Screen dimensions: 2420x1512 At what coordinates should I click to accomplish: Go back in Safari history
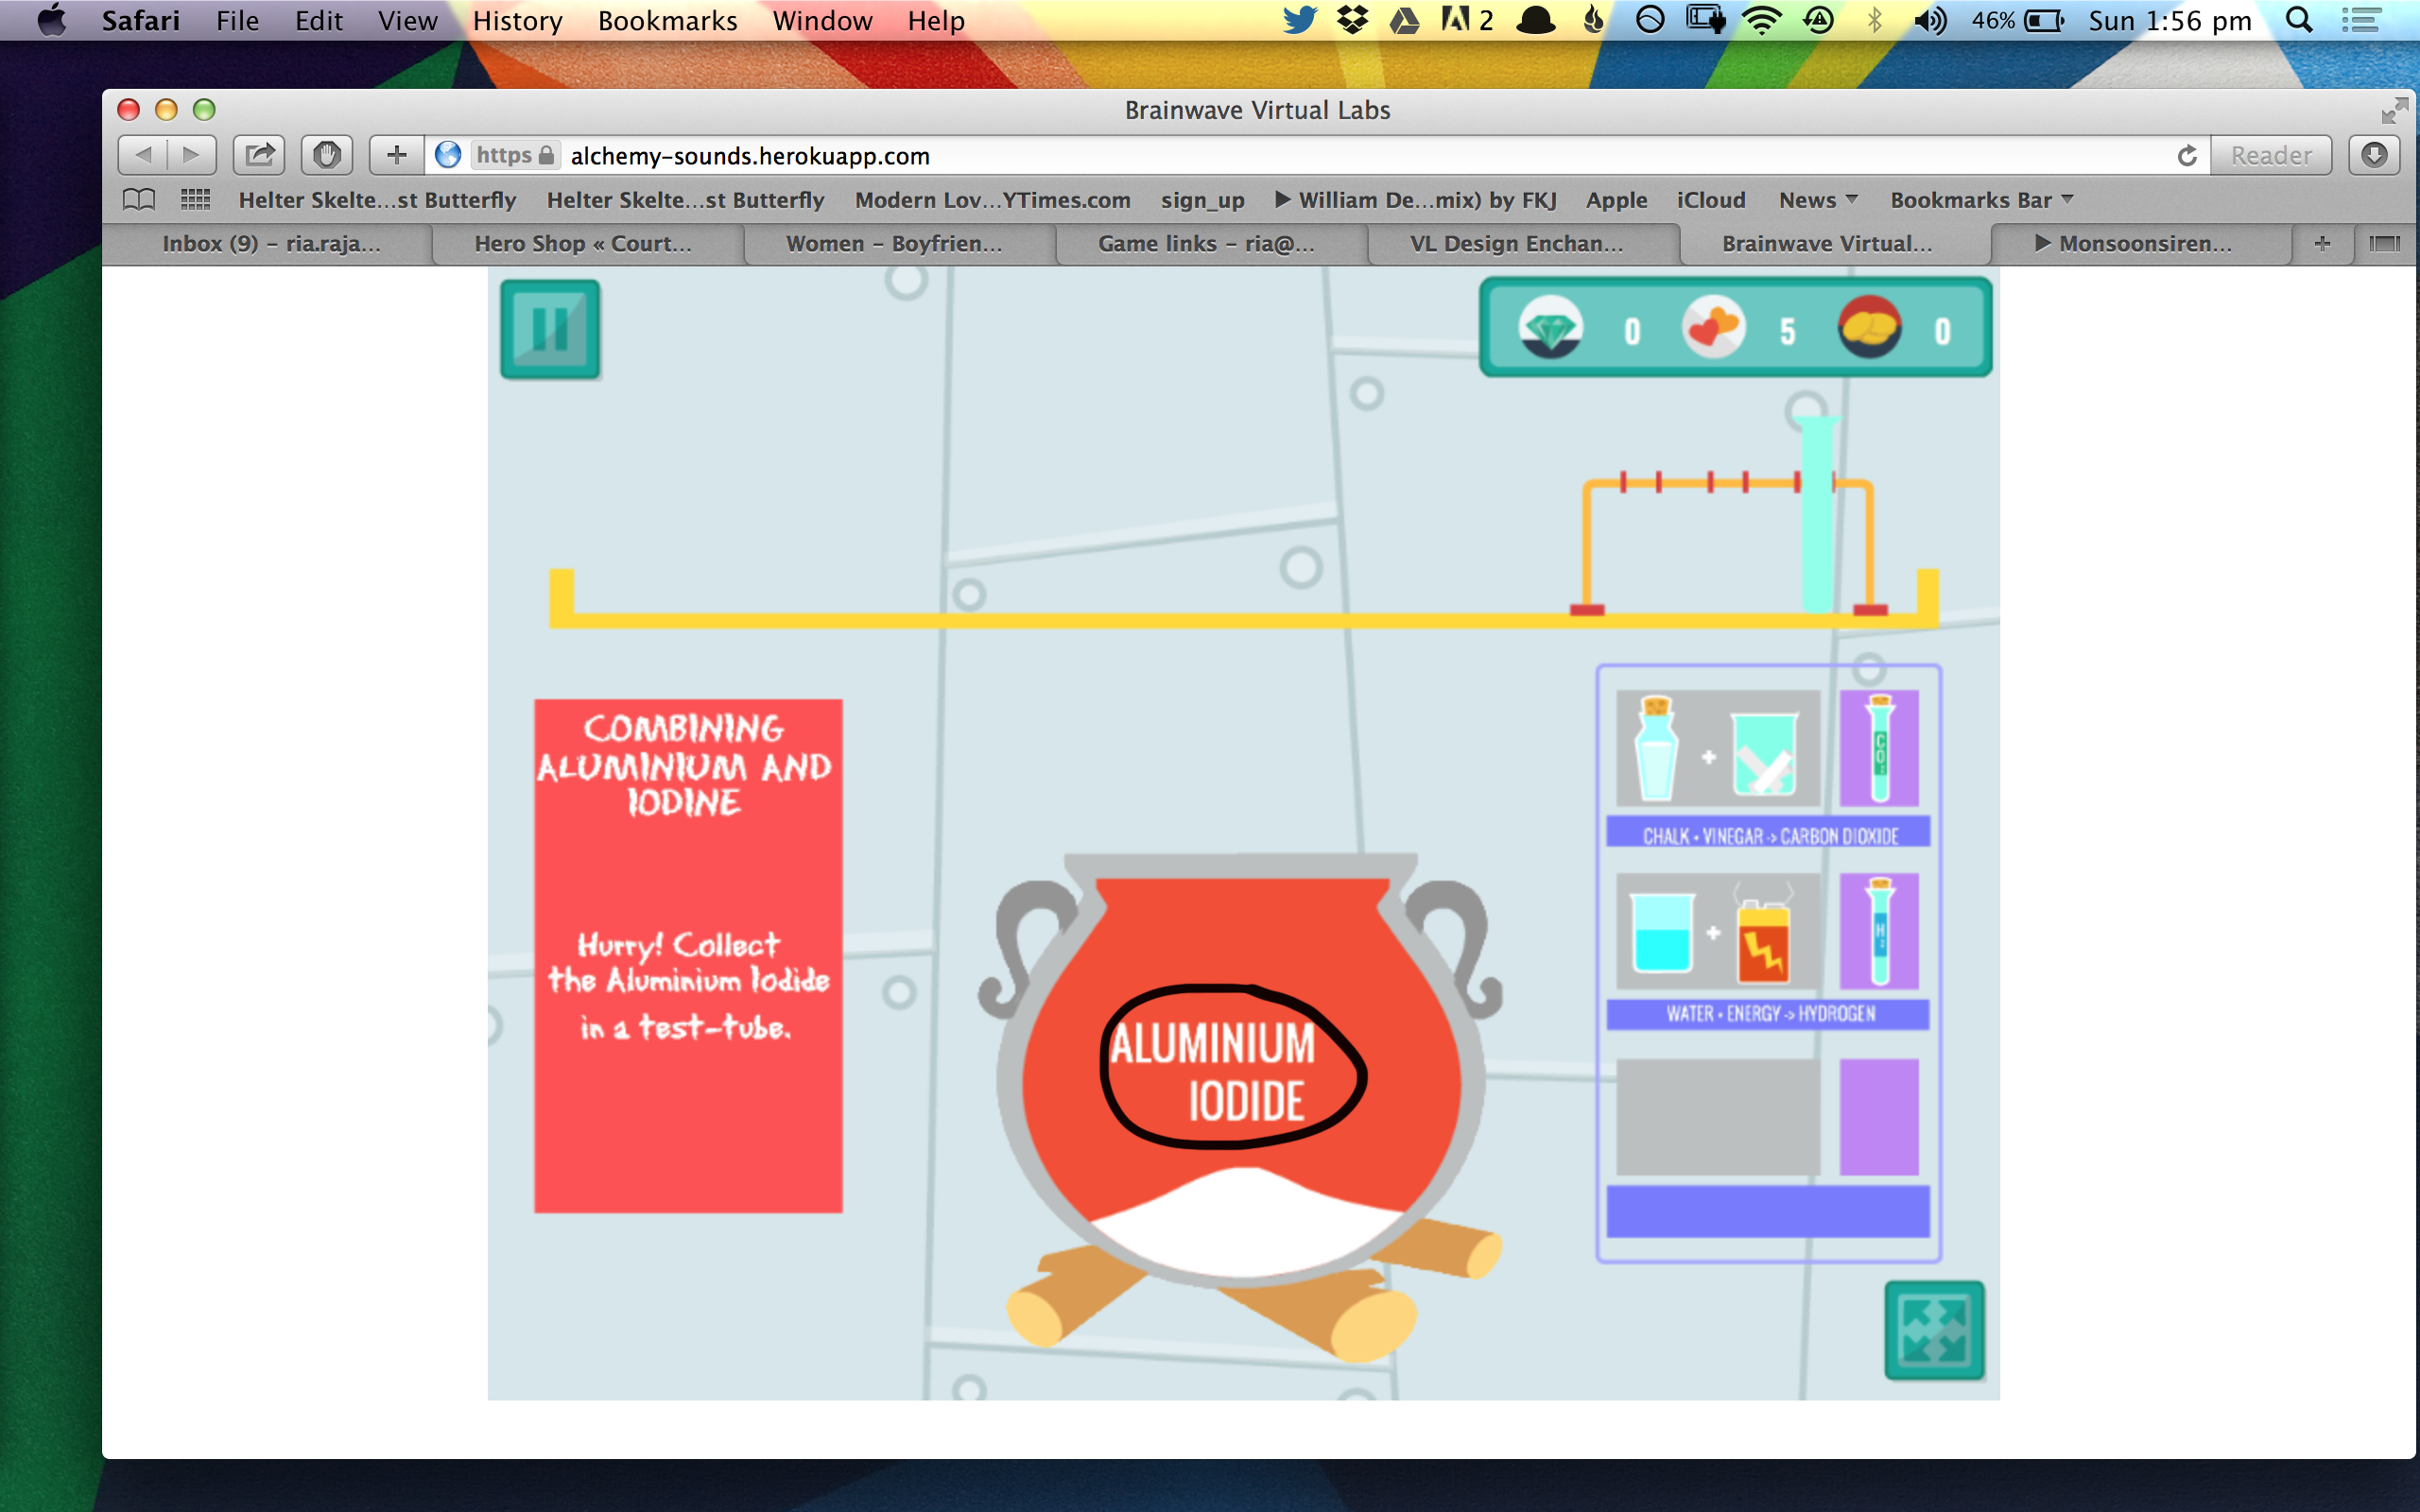143,155
